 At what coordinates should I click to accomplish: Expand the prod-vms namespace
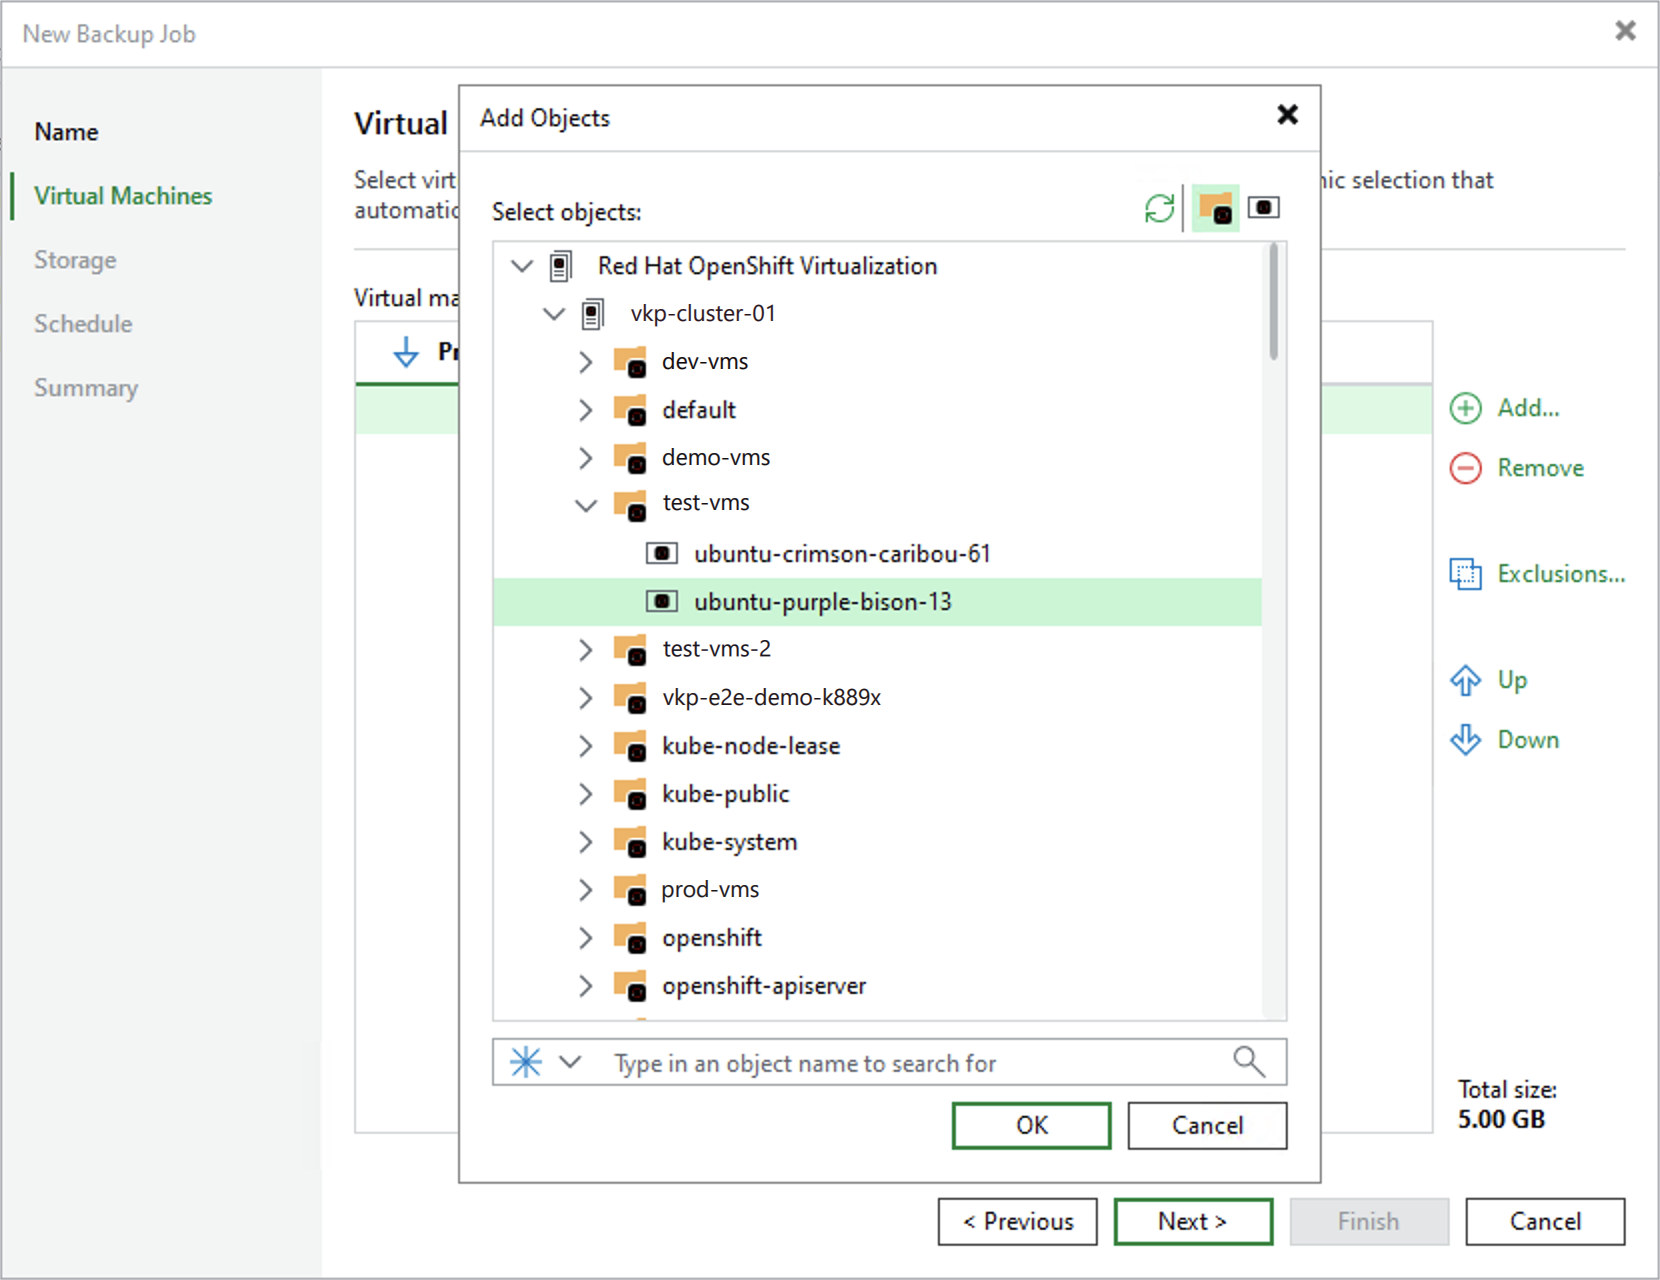coord(586,890)
